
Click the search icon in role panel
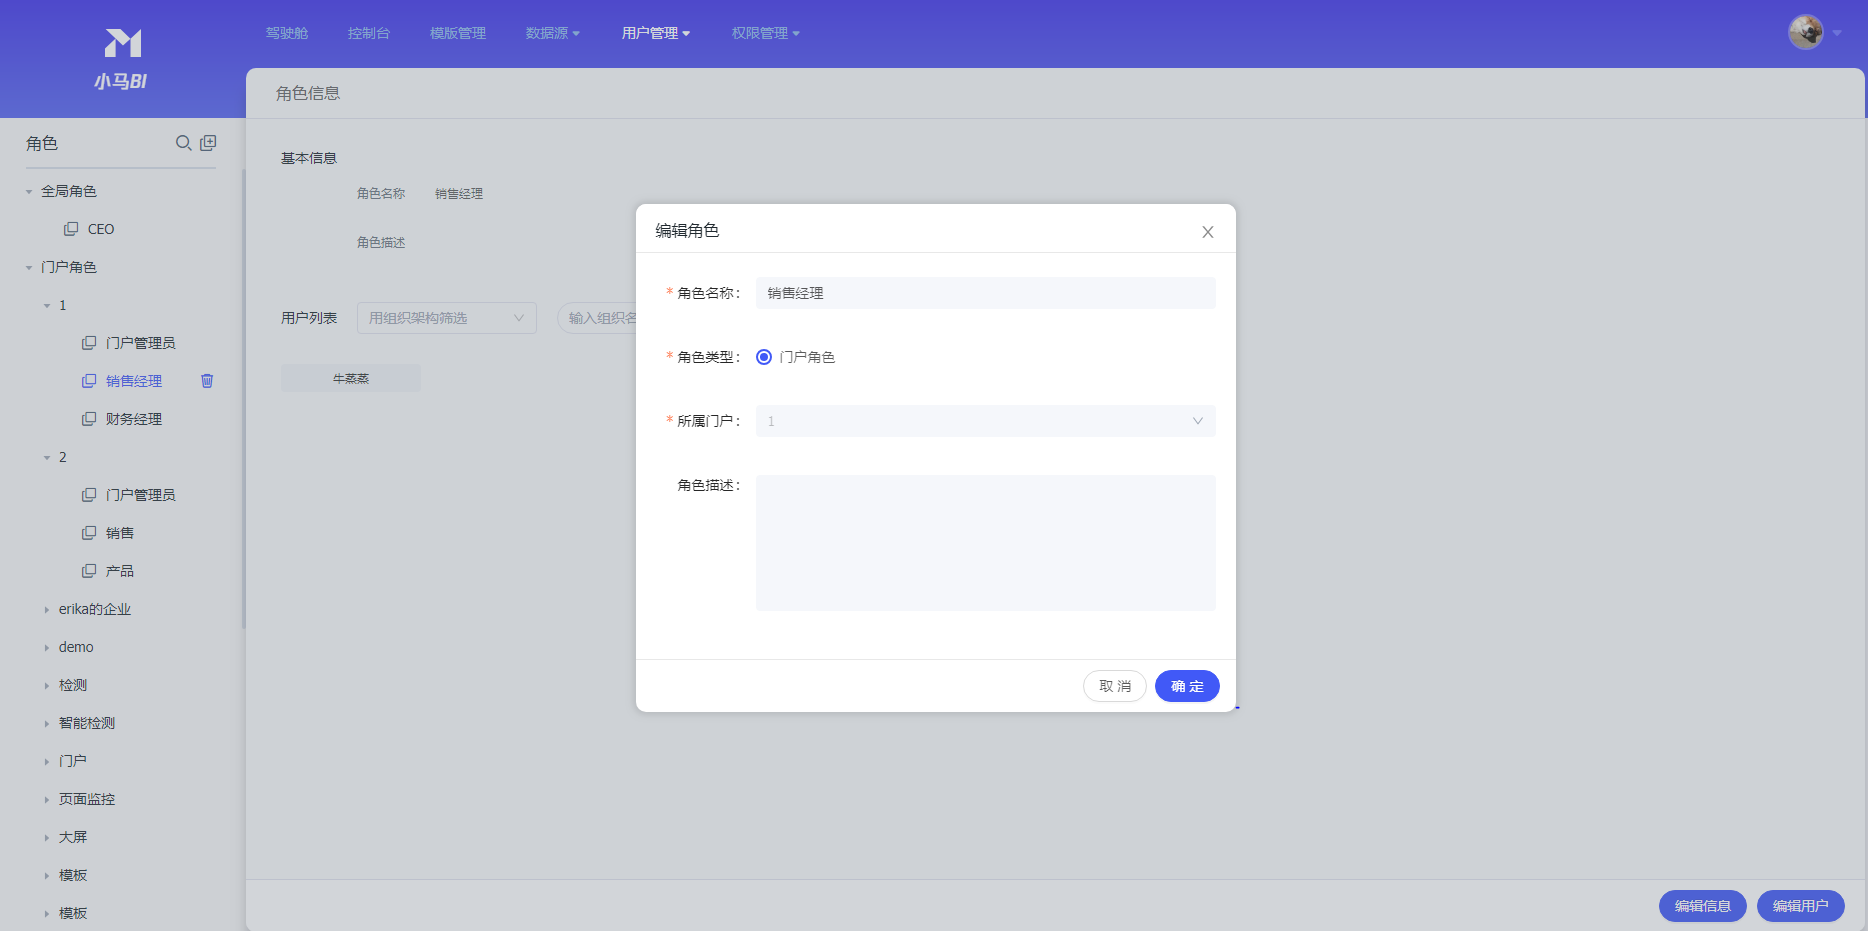[x=183, y=143]
